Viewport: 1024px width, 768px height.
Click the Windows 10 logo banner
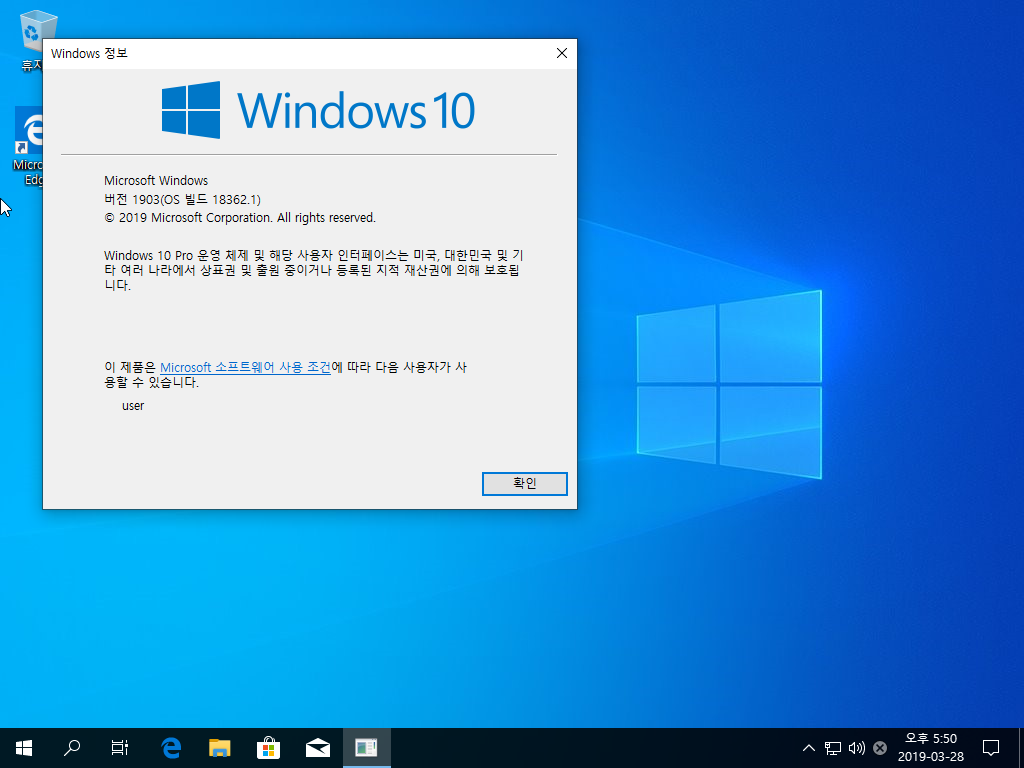318,110
